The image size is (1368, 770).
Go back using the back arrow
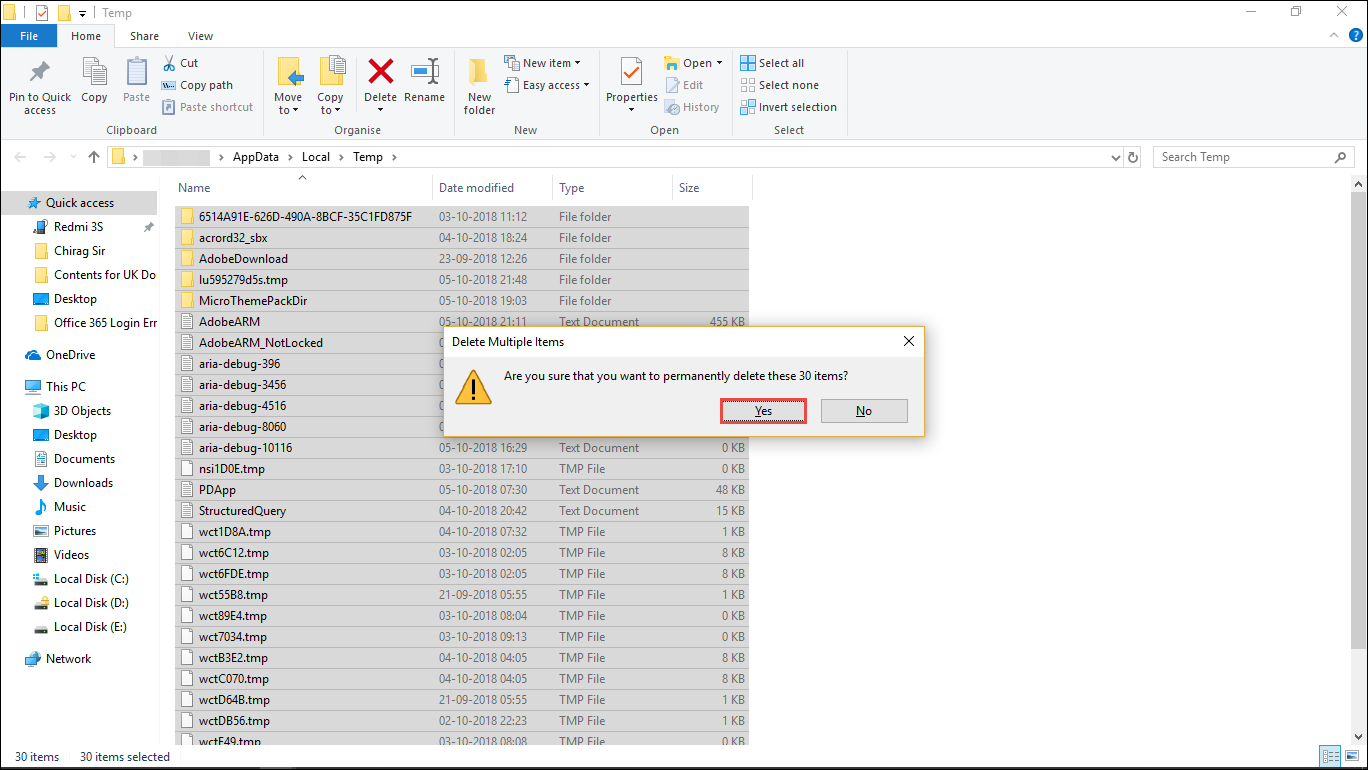click(21, 157)
